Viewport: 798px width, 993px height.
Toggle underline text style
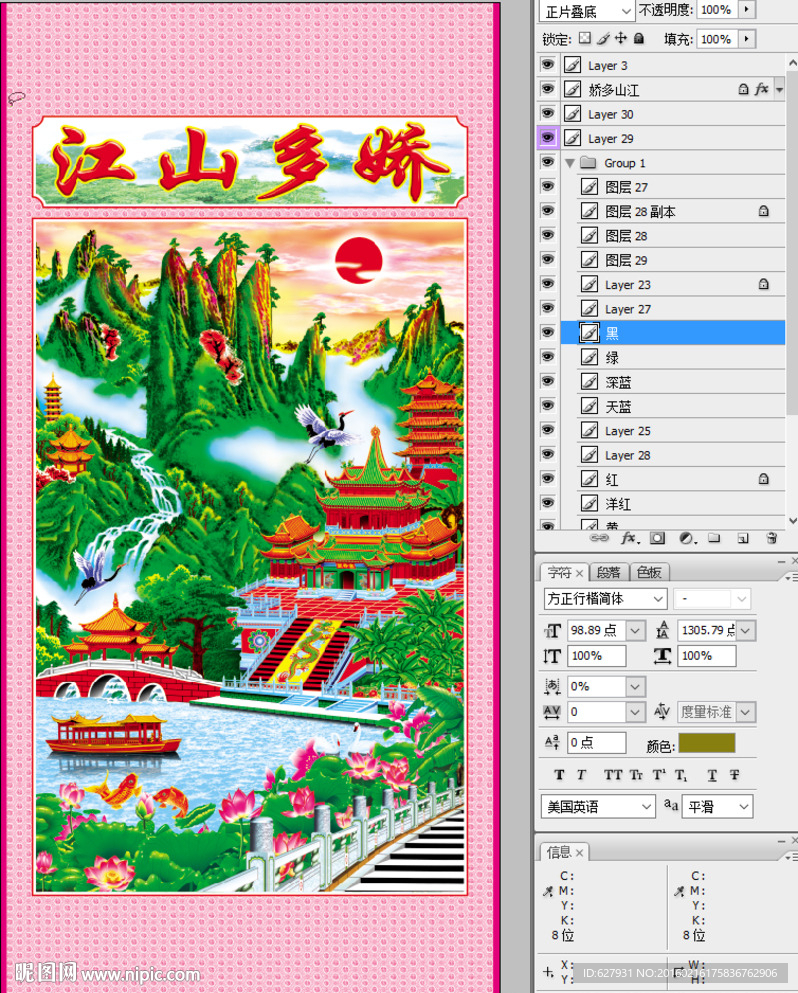712,775
